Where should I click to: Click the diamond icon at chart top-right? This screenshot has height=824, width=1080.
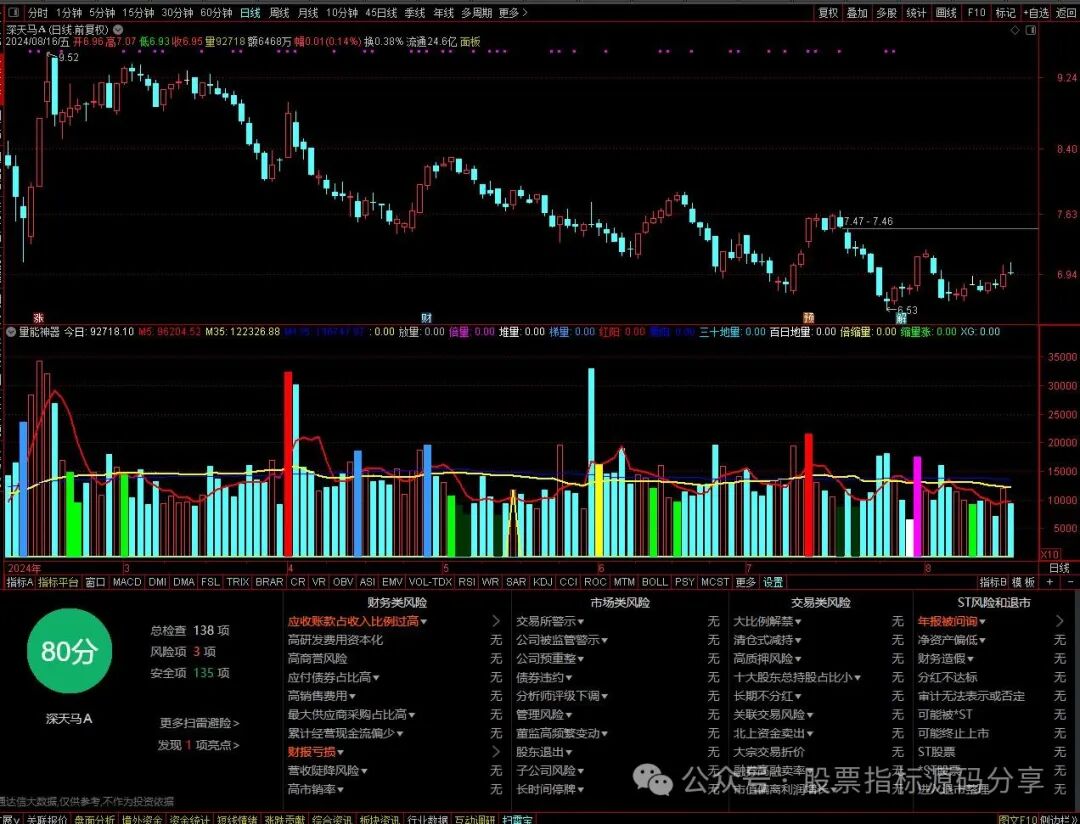[1015, 30]
